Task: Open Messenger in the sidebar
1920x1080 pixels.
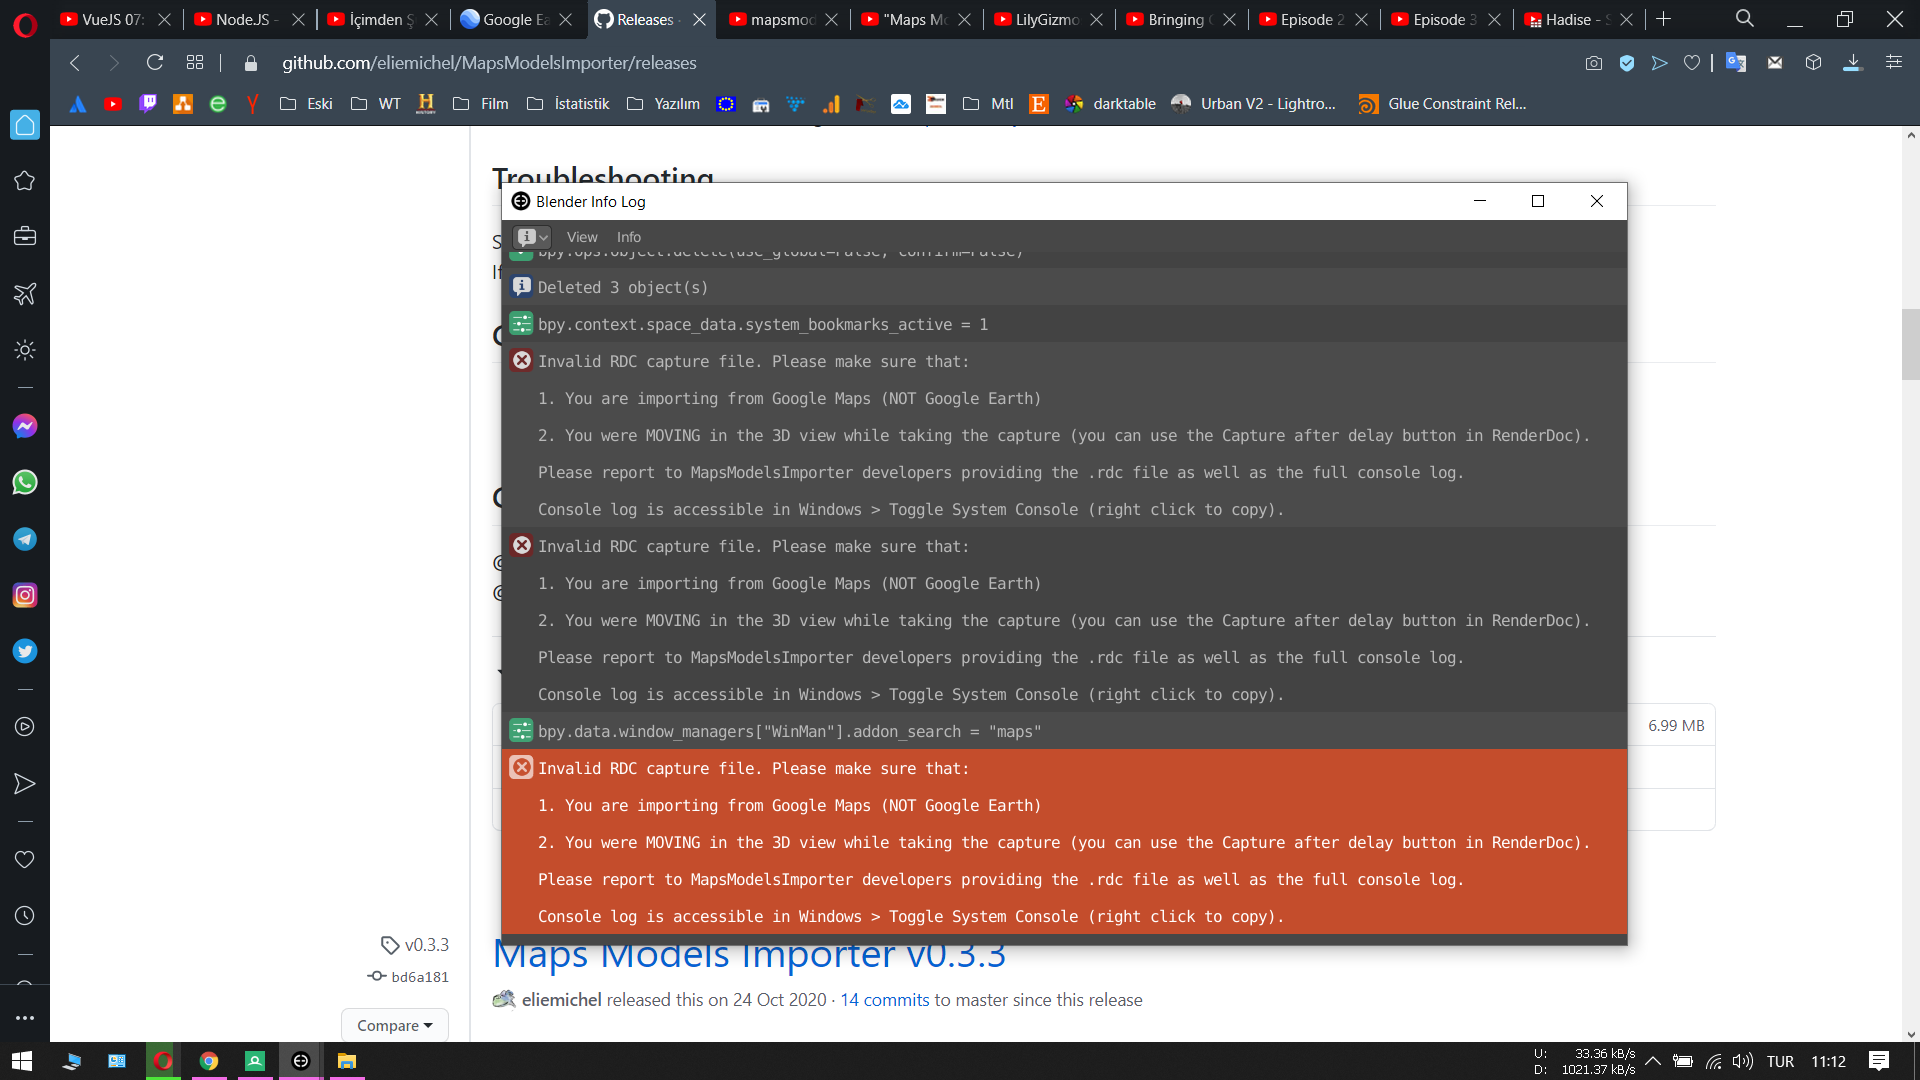Action: [x=25, y=426]
